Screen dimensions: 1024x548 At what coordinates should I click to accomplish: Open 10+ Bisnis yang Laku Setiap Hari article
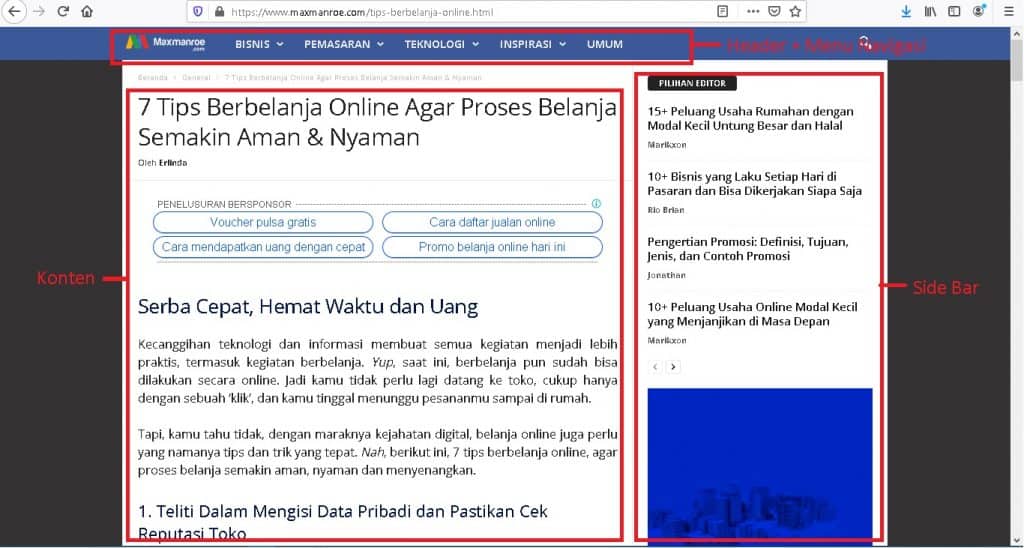point(755,184)
